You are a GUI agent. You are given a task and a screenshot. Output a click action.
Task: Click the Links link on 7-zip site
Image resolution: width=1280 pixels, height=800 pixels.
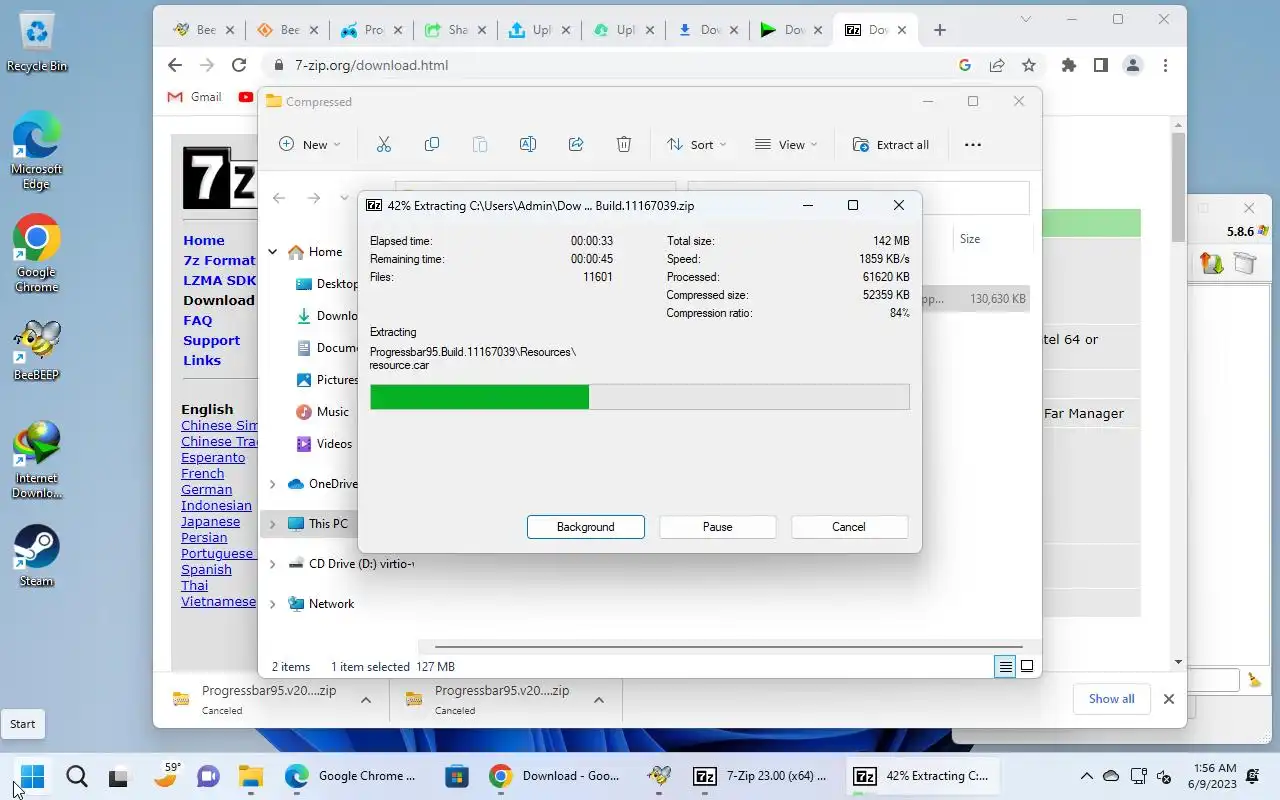pos(201,360)
